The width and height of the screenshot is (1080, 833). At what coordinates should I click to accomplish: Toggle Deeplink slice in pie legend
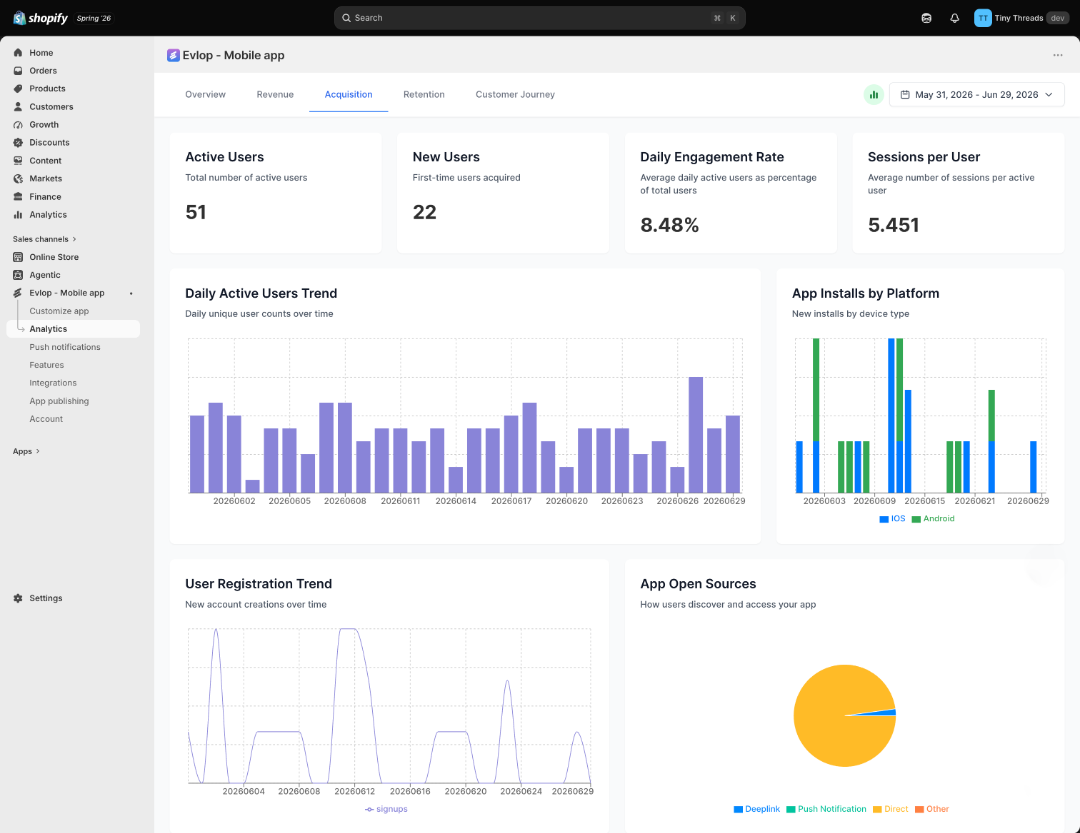tap(756, 809)
